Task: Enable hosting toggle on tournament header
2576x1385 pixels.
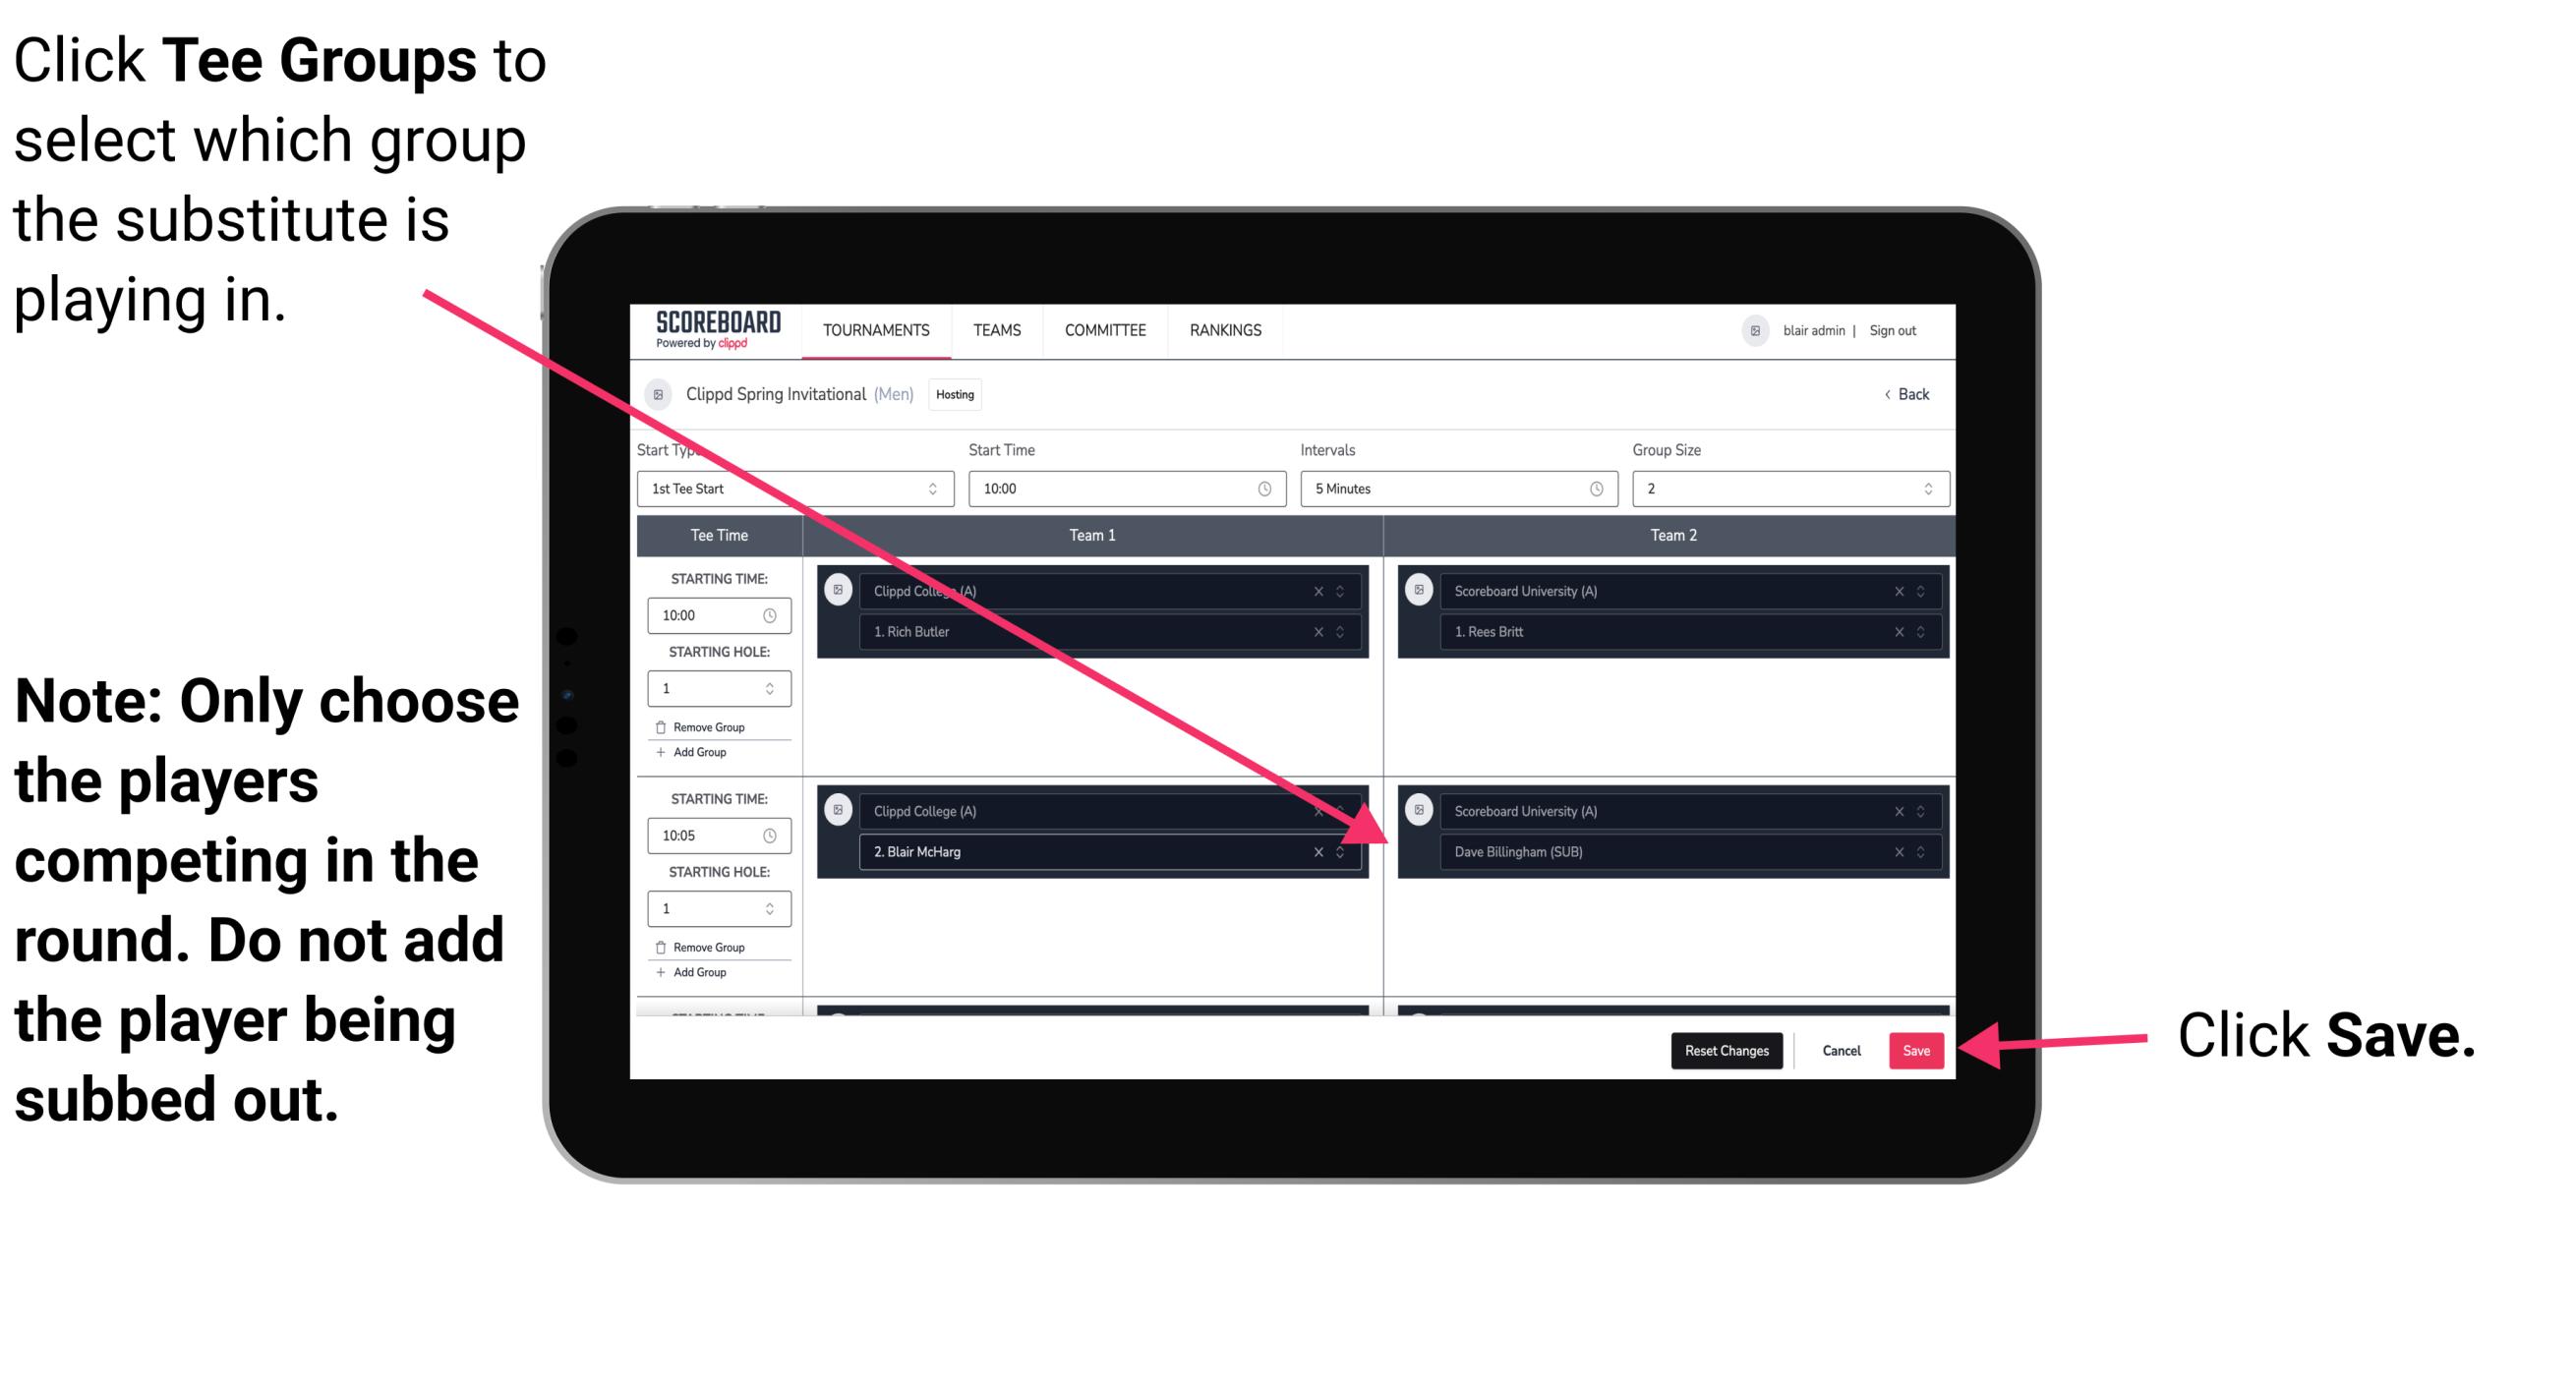Action: pos(956,394)
